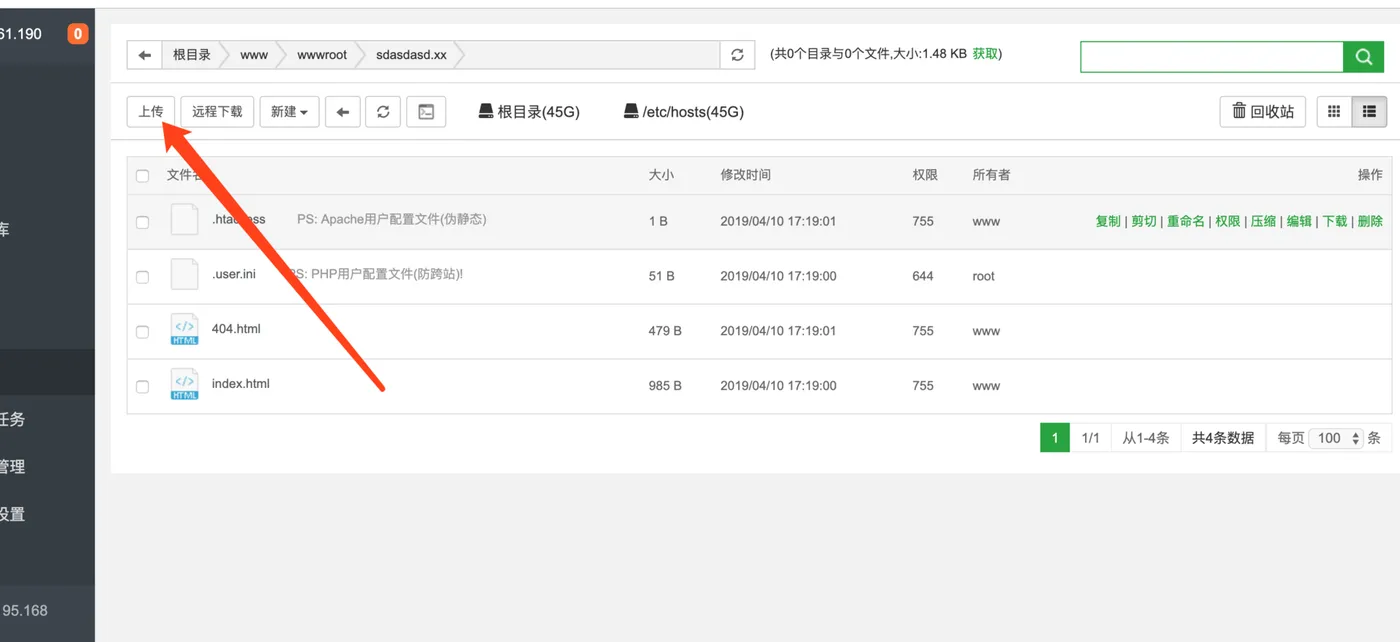The image size is (1400, 642).
Task: Click the .user.ini blank file icon
Action: coord(184,275)
